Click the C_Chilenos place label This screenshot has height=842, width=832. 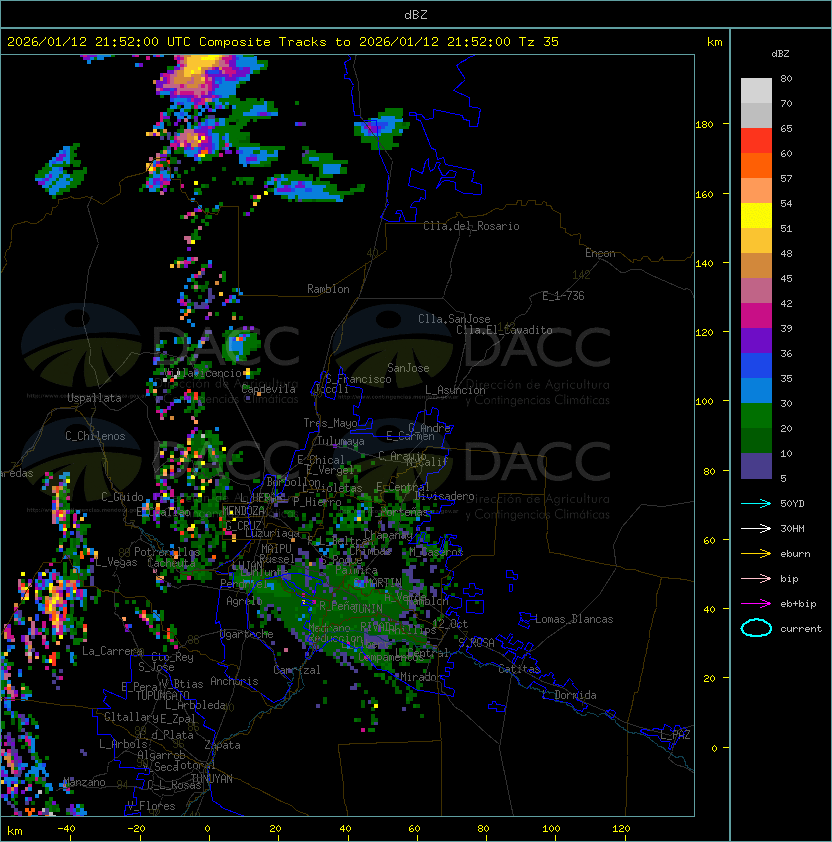tap(95, 436)
